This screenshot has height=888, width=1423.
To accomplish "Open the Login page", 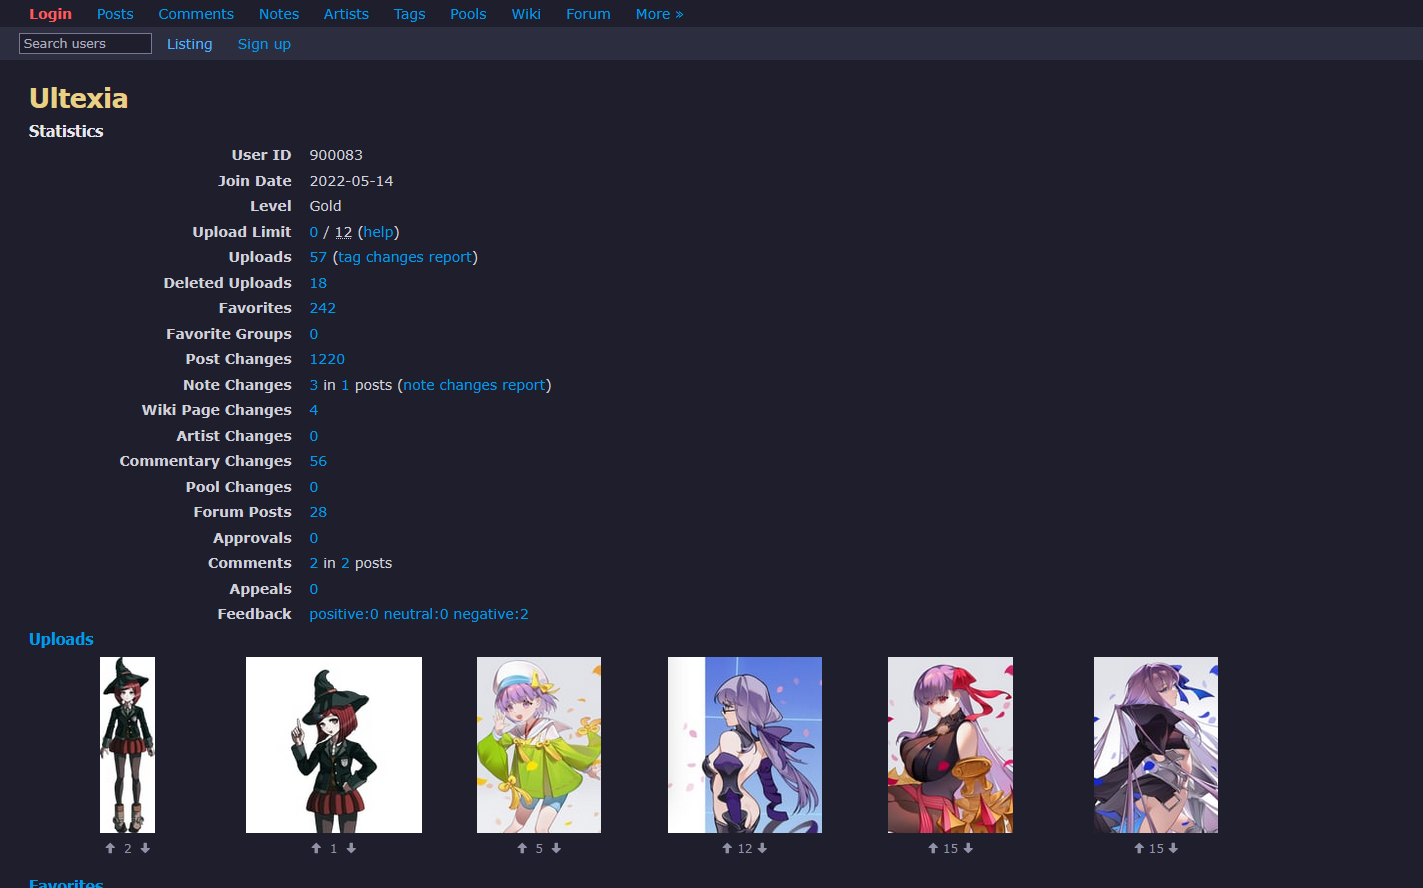I will (50, 14).
